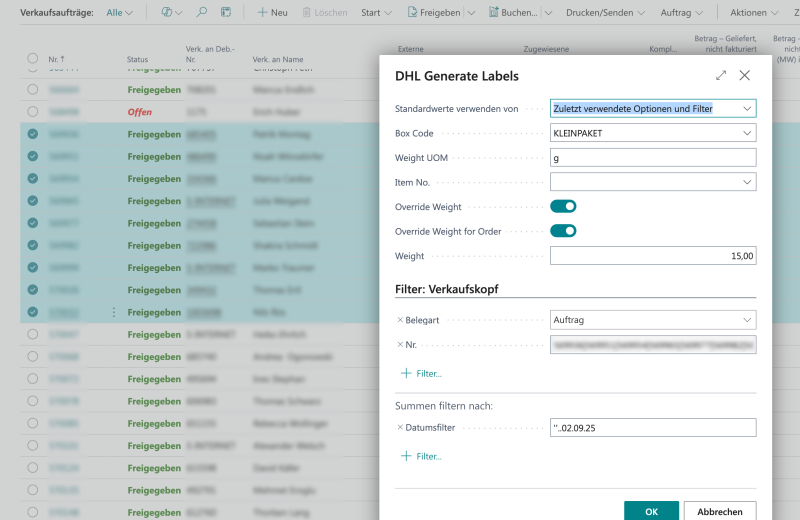Click the Löschen trash button
Image resolution: width=800 pixels, height=520 pixels.
(325, 12)
